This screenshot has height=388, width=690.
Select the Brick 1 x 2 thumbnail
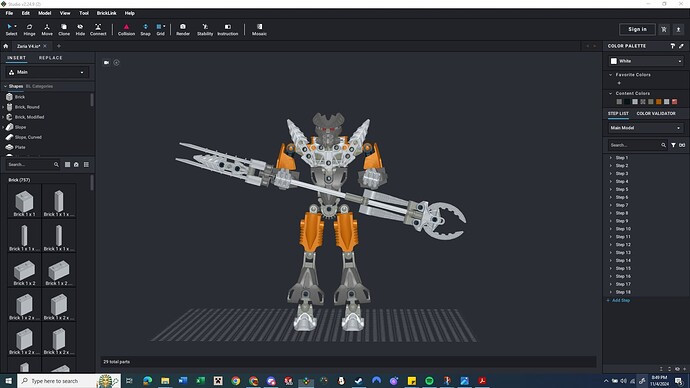24,272
